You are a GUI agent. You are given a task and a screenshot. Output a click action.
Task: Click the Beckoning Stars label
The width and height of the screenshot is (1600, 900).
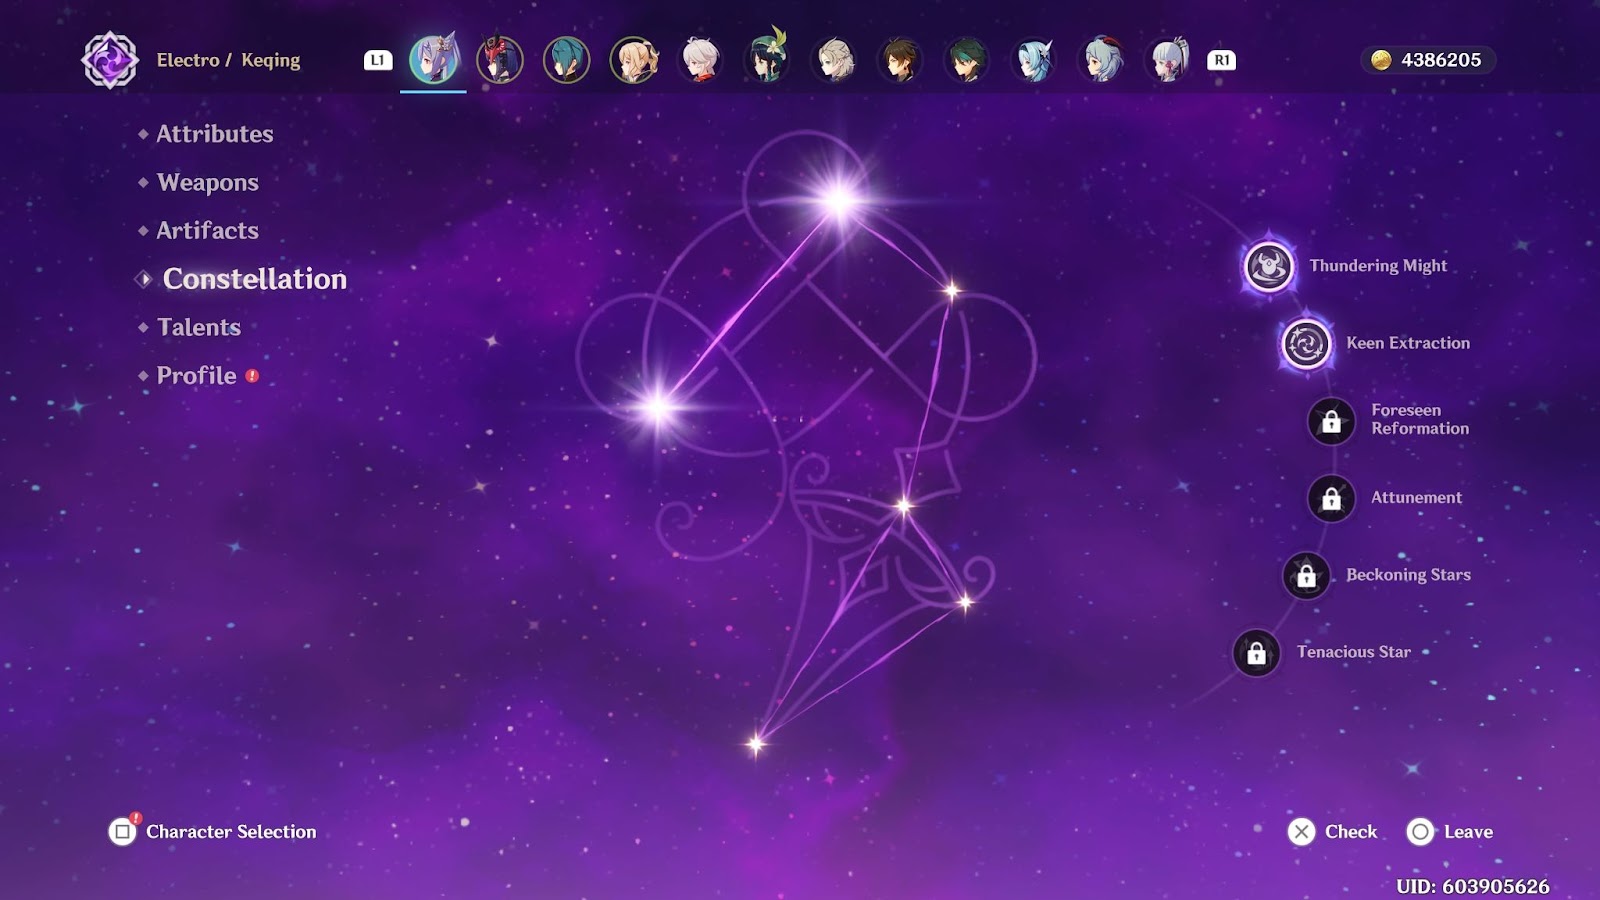point(1408,575)
